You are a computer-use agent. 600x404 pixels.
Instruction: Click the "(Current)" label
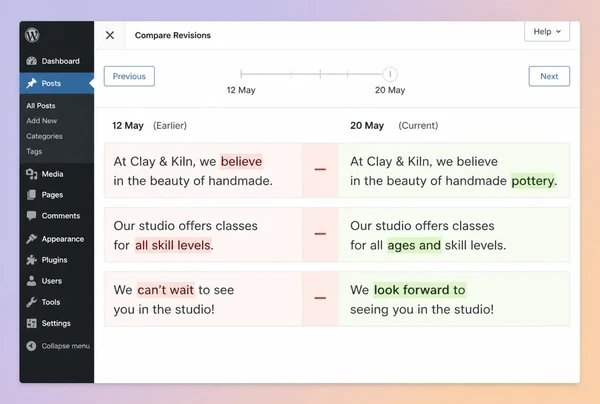[418, 125]
